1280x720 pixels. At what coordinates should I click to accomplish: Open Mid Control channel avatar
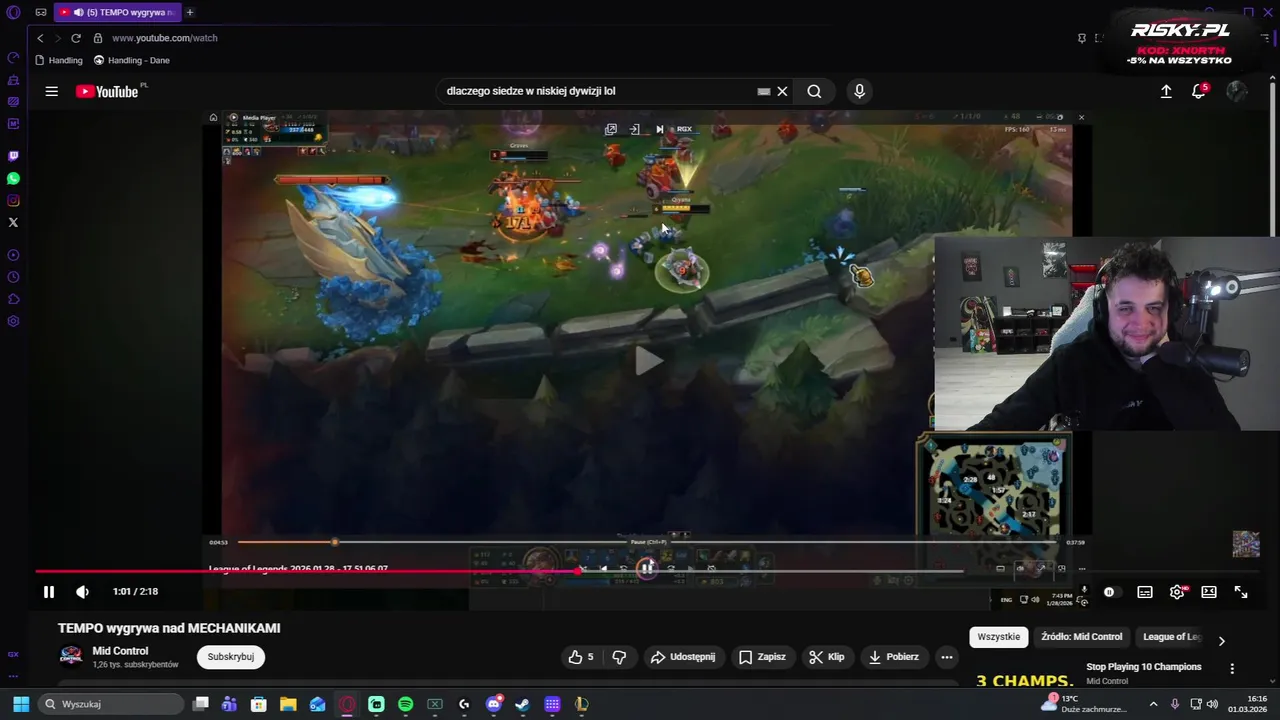point(71,656)
